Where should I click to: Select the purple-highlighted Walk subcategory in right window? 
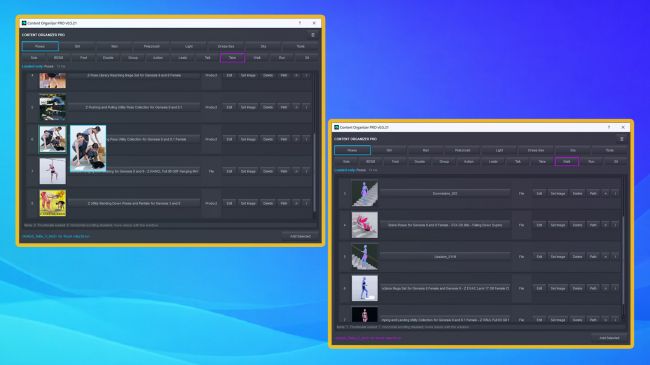coord(567,162)
